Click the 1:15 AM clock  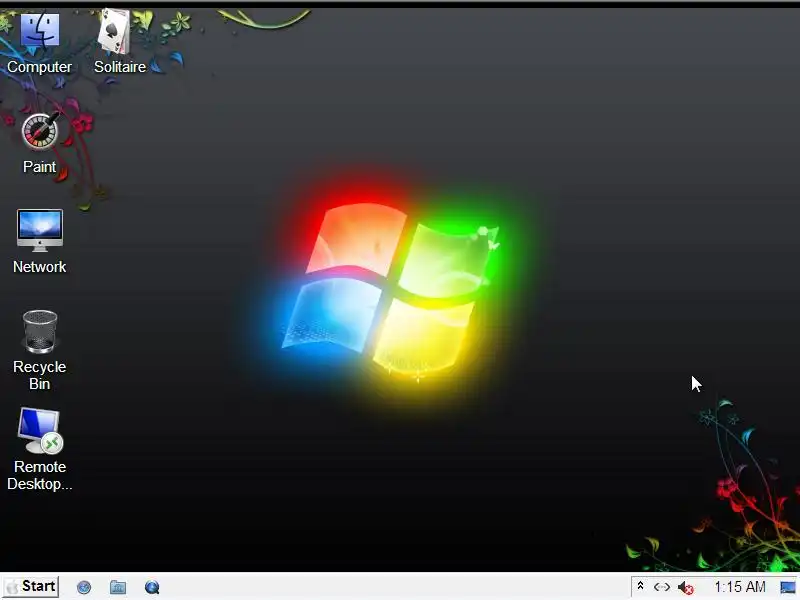pyautogui.click(x=740, y=587)
